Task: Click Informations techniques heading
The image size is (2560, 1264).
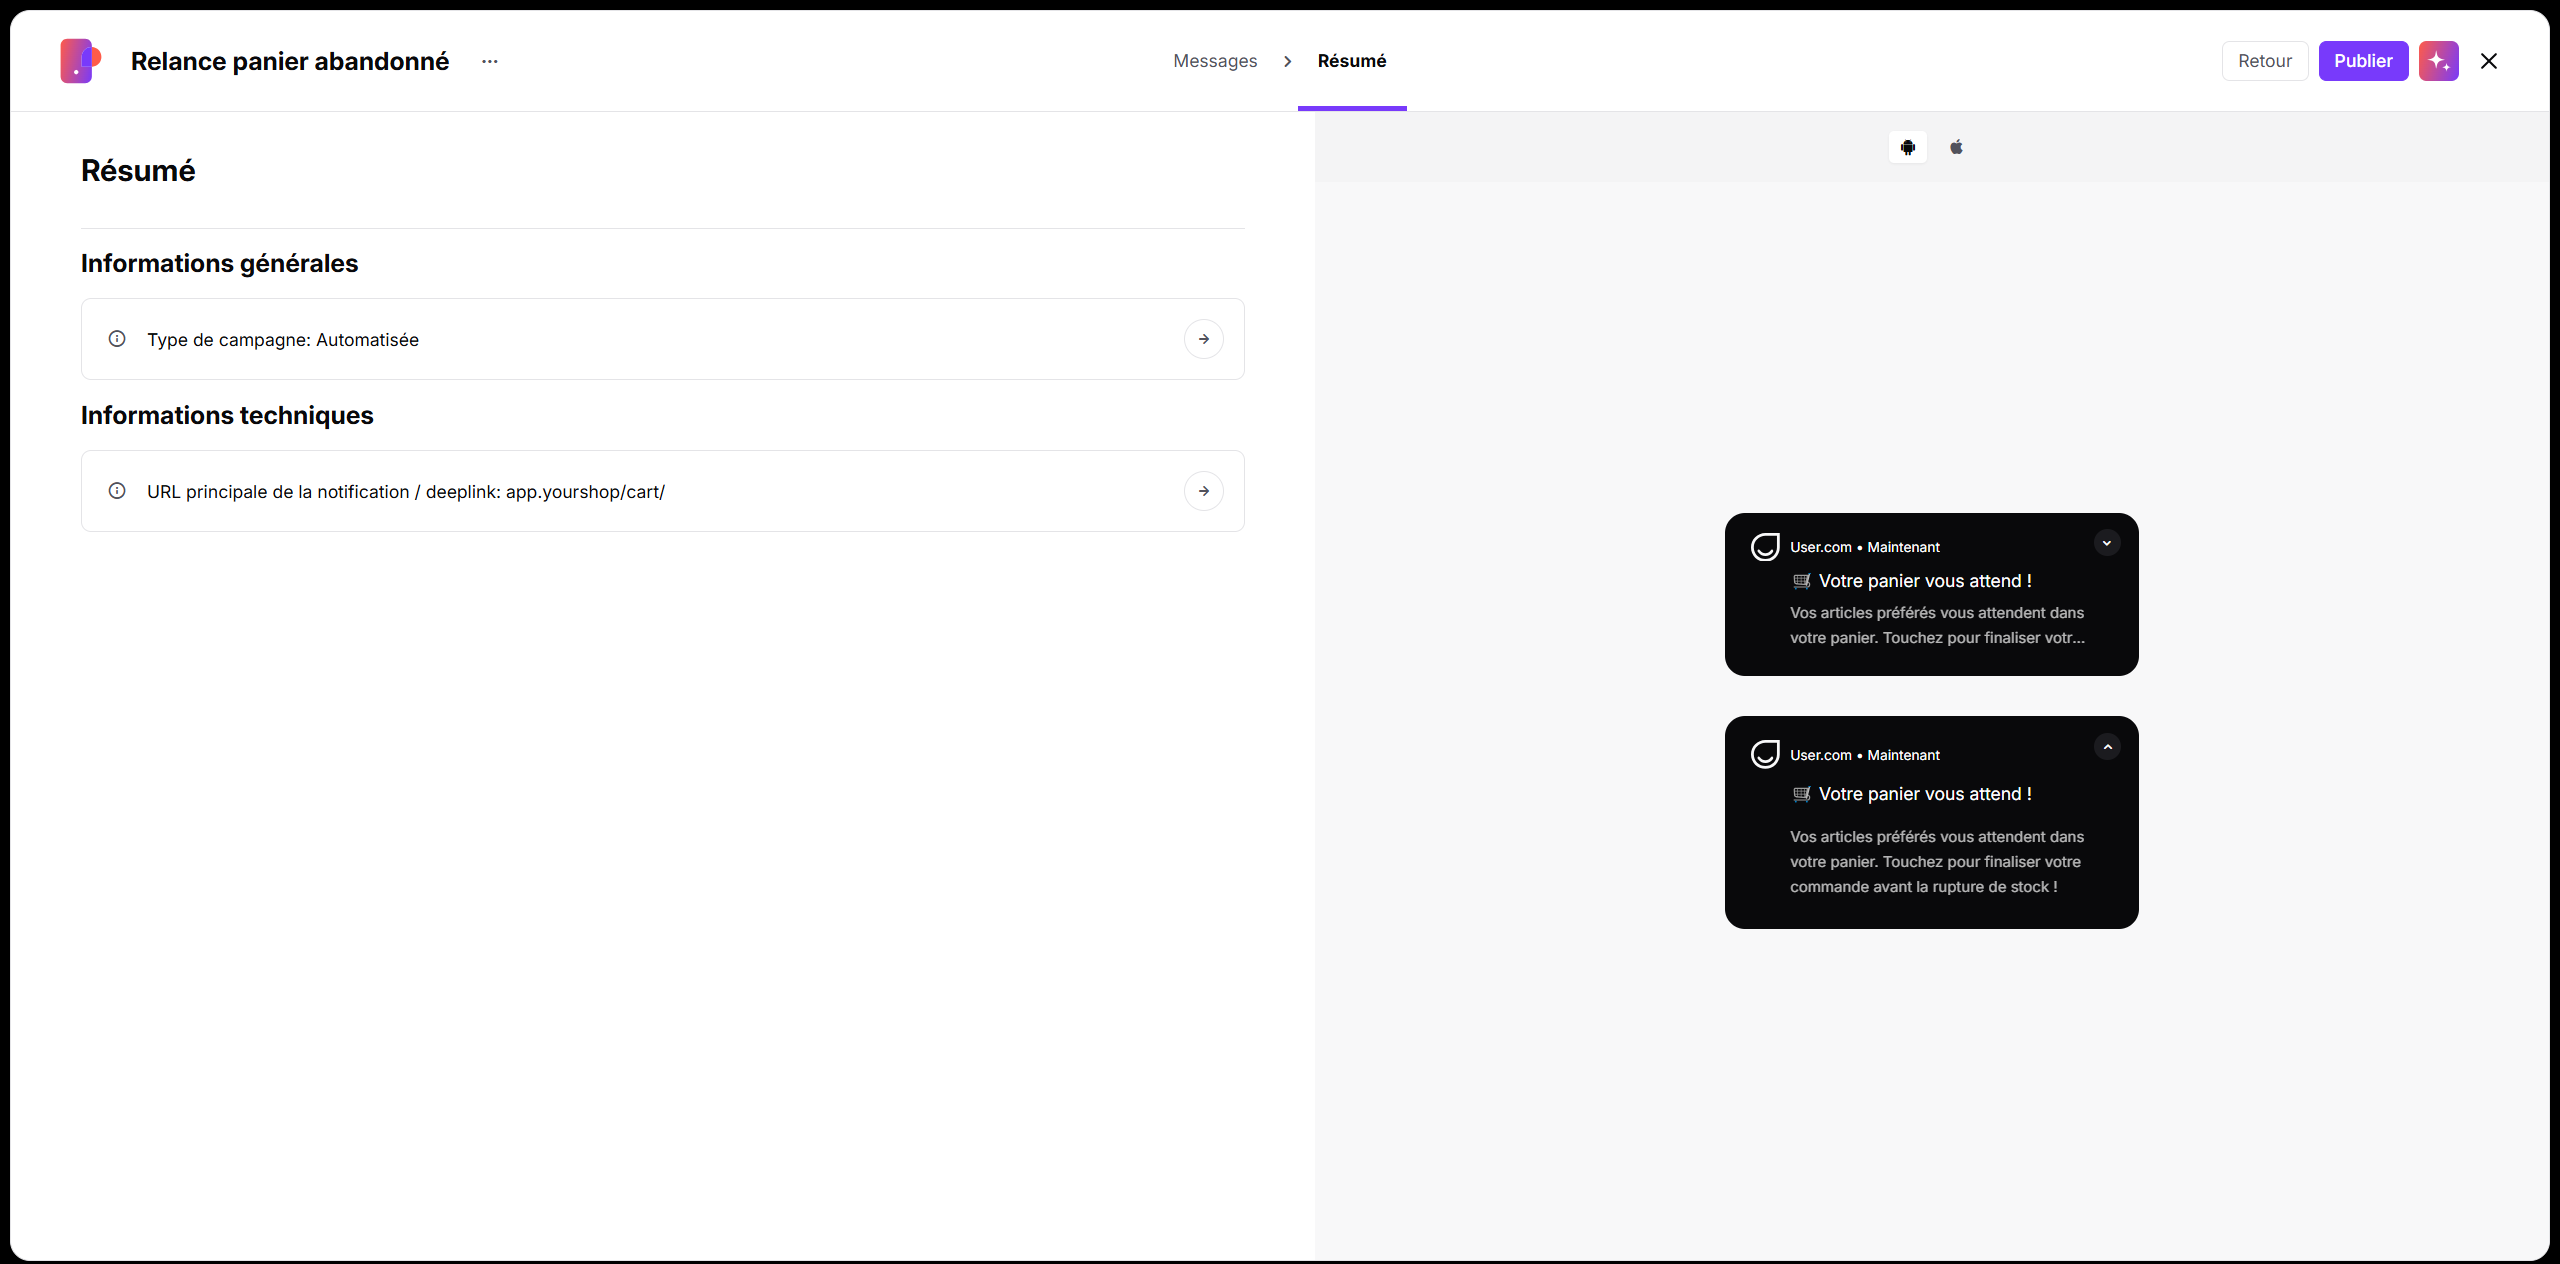Action: tap(227, 415)
